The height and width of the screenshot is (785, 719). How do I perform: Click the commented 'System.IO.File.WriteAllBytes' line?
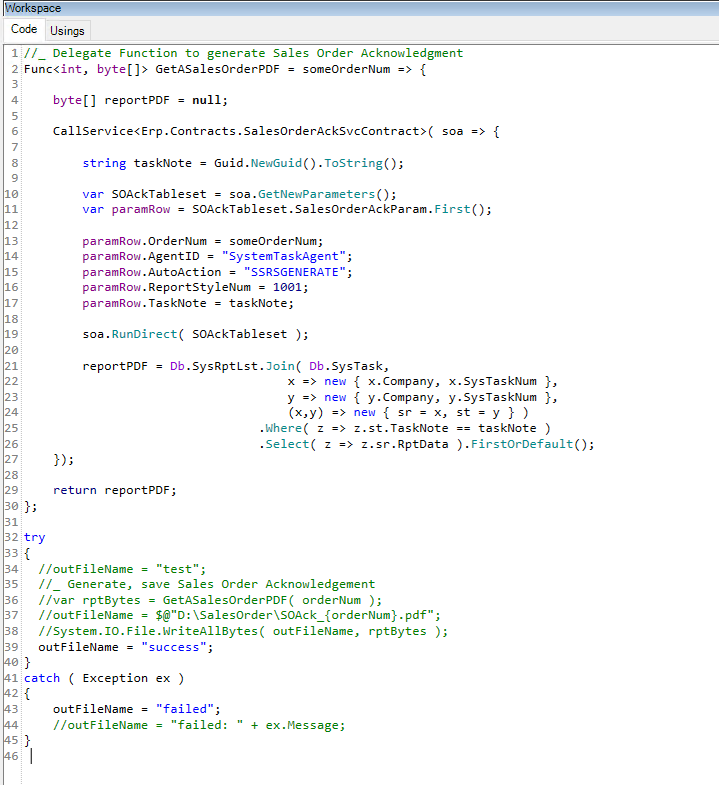pyautogui.click(x=243, y=631)
